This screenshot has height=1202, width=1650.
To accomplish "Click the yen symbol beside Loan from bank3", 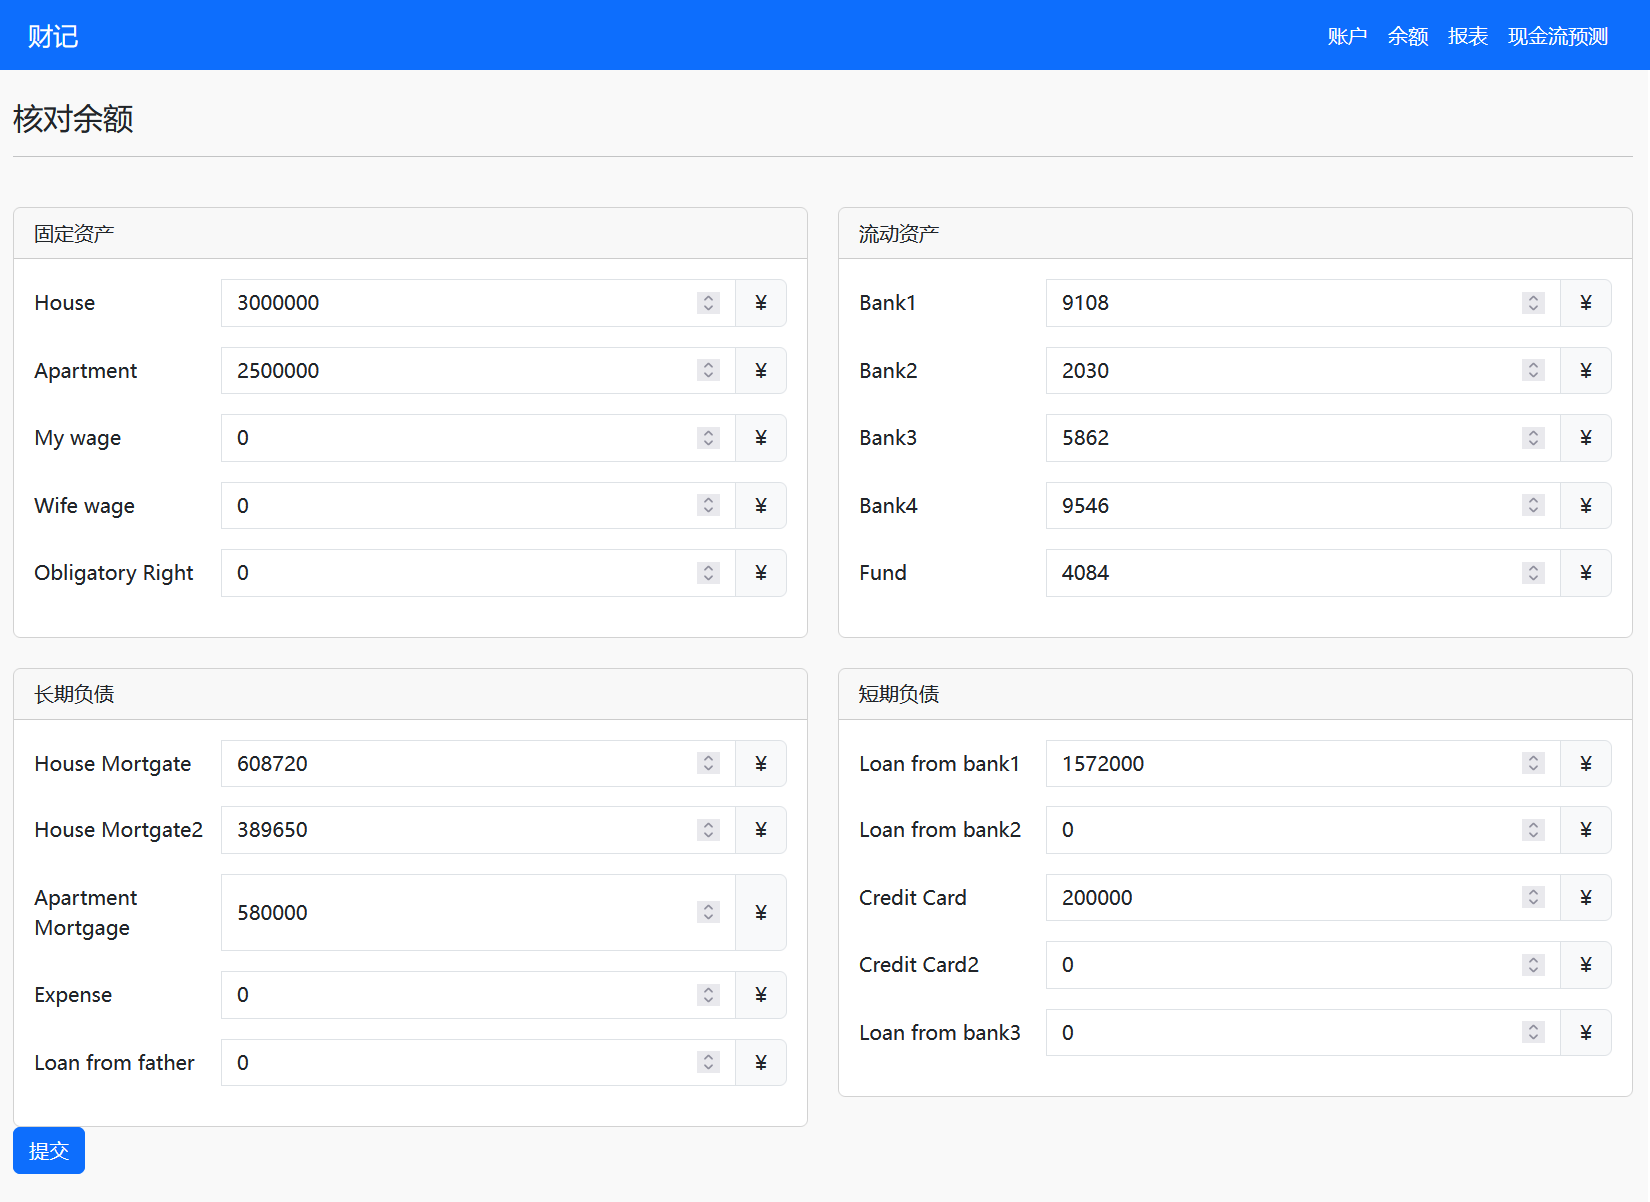I will coord(1586,1032).
